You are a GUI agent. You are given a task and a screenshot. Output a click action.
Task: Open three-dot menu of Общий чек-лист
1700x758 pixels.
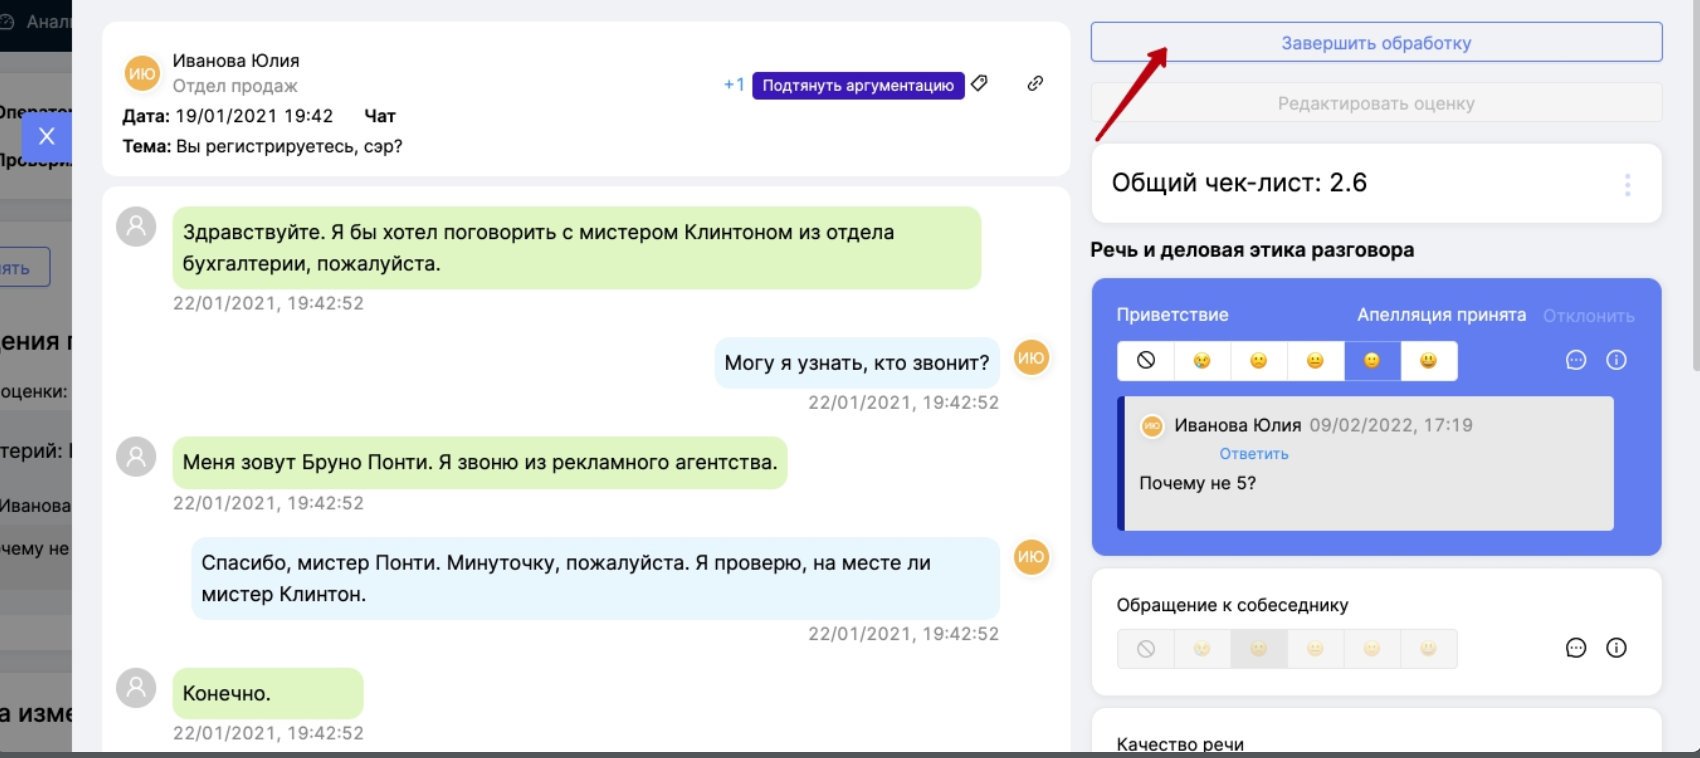[1627, 185]
